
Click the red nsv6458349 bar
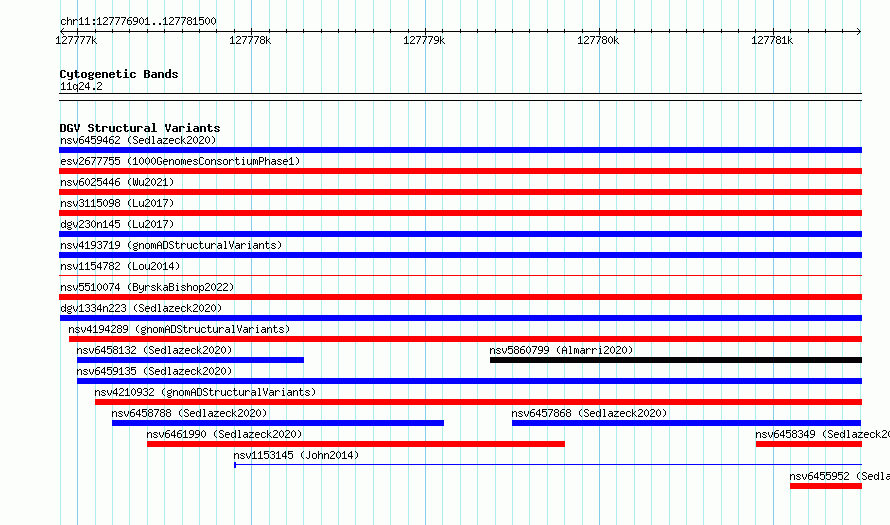tap(809, 444)
